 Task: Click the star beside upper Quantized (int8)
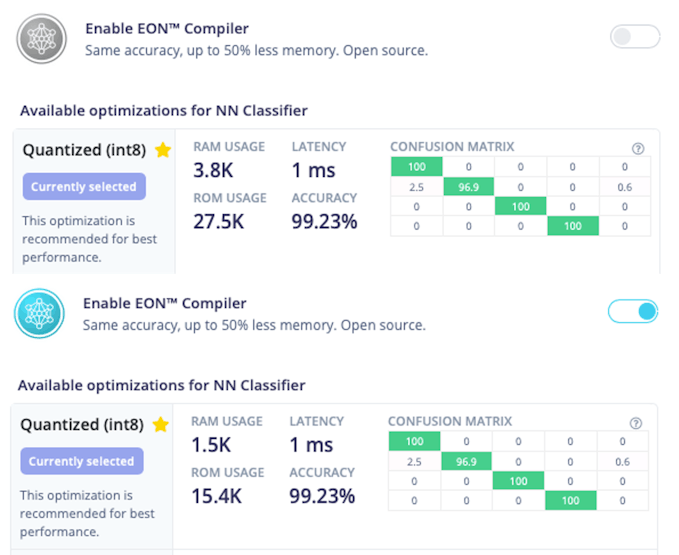(163, 150)
